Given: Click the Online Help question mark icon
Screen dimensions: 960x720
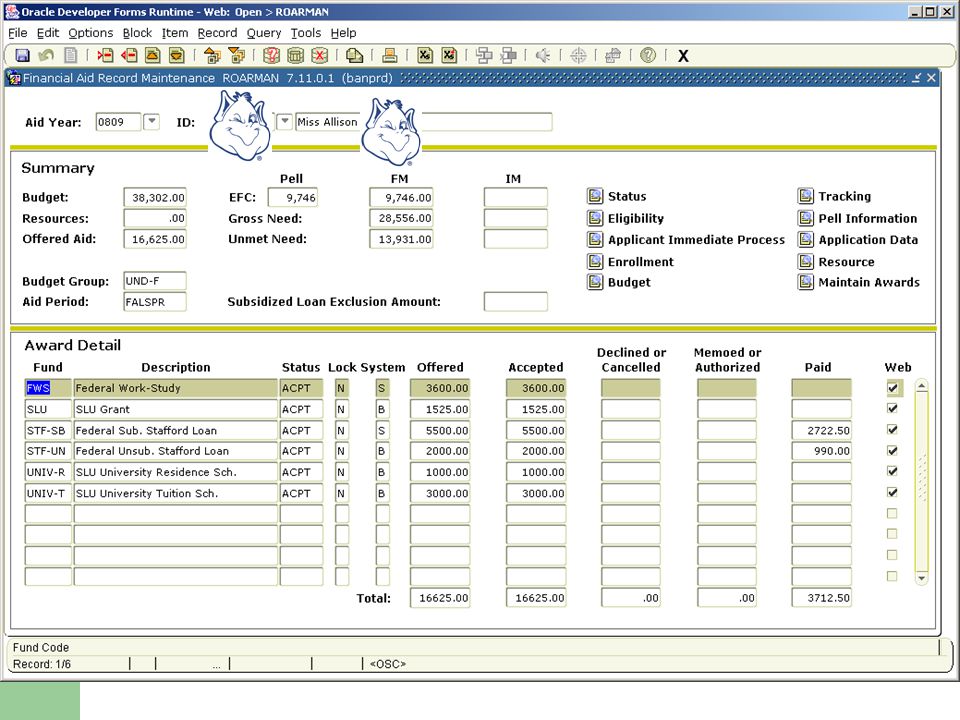Looking at the screenshot, I should click(648, 56).
